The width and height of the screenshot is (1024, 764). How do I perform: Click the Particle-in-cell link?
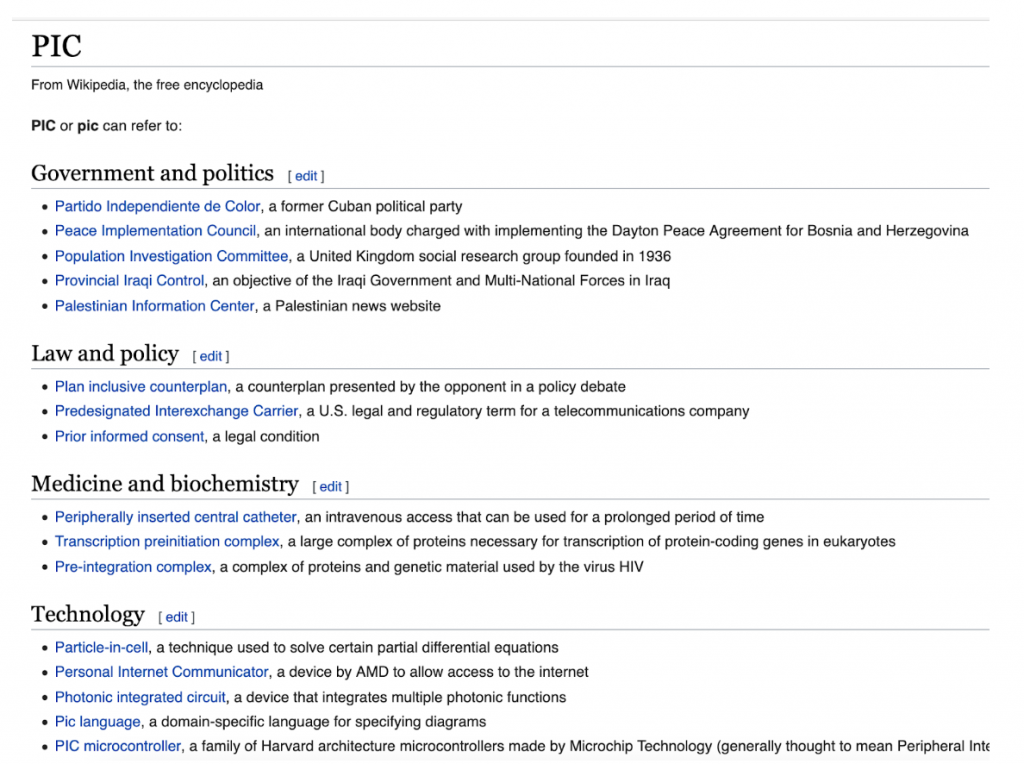[101, 647]
